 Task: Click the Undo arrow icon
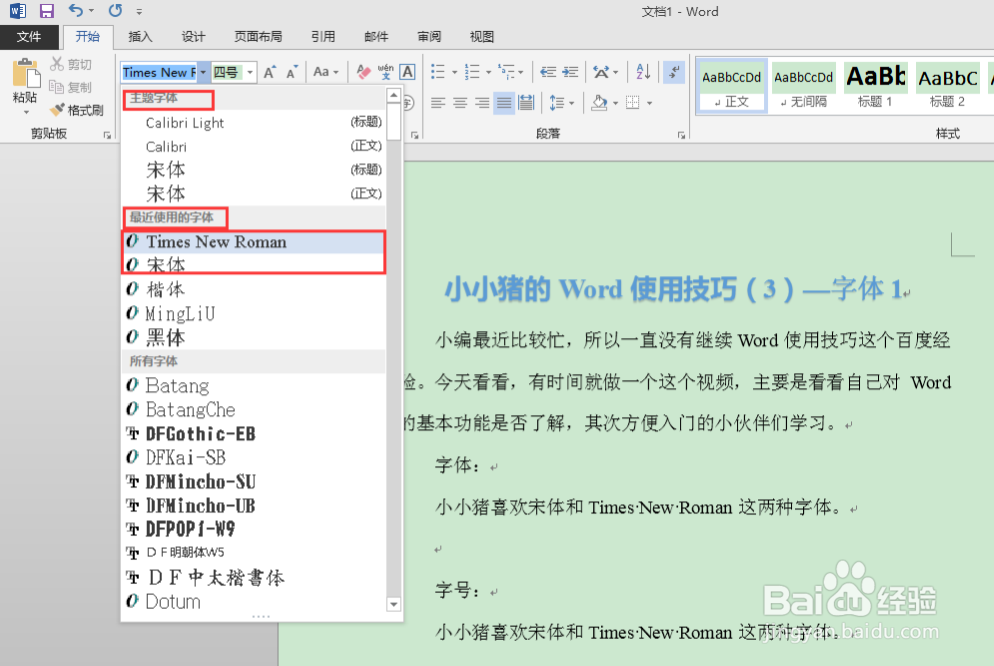pyautogui.click(x=75, y=10)
